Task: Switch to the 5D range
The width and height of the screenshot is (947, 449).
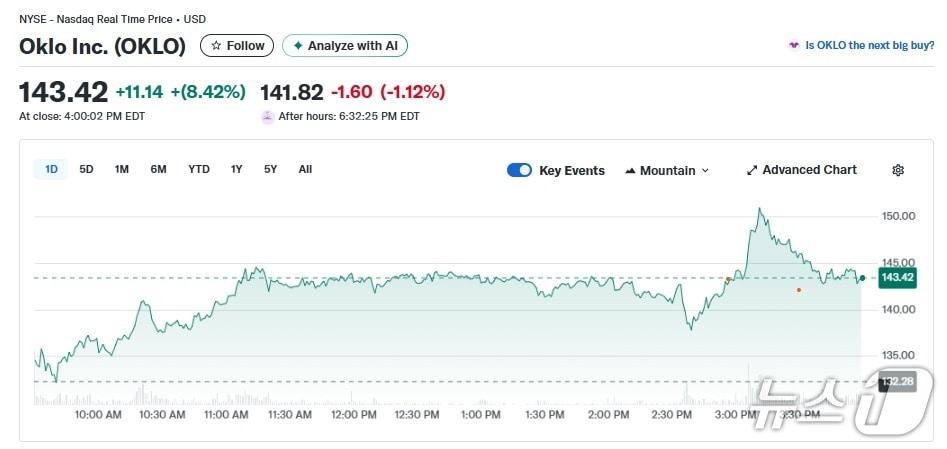Action: pyautogui.click(x=86, y=170)
